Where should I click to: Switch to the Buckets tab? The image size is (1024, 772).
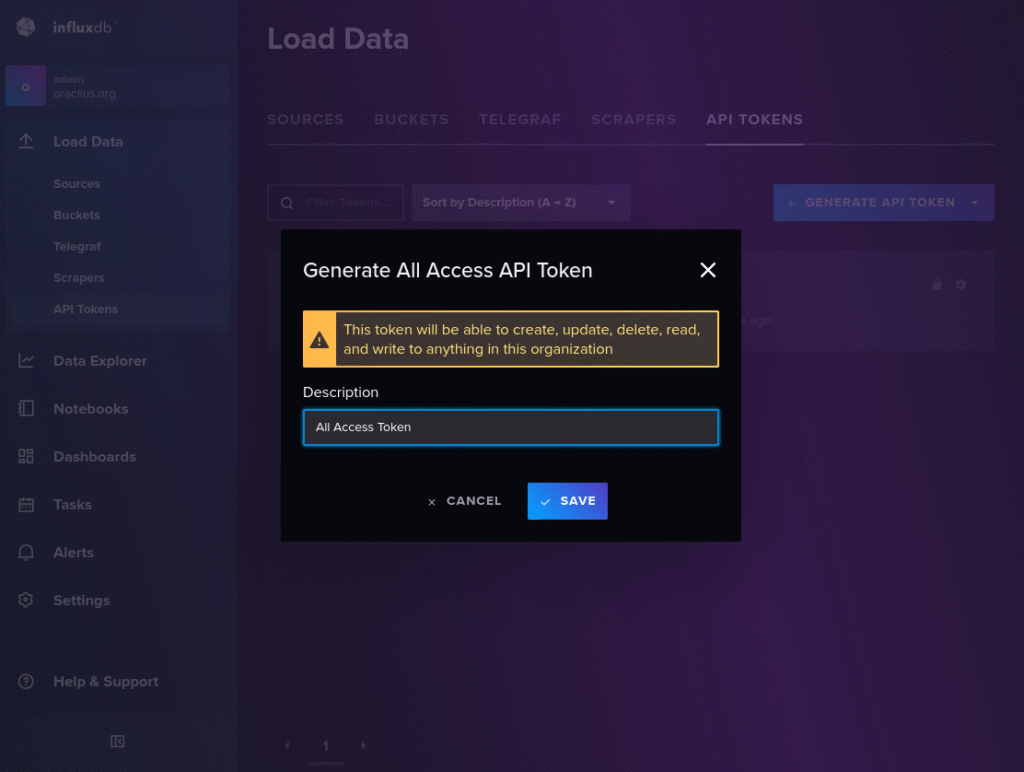411,120
